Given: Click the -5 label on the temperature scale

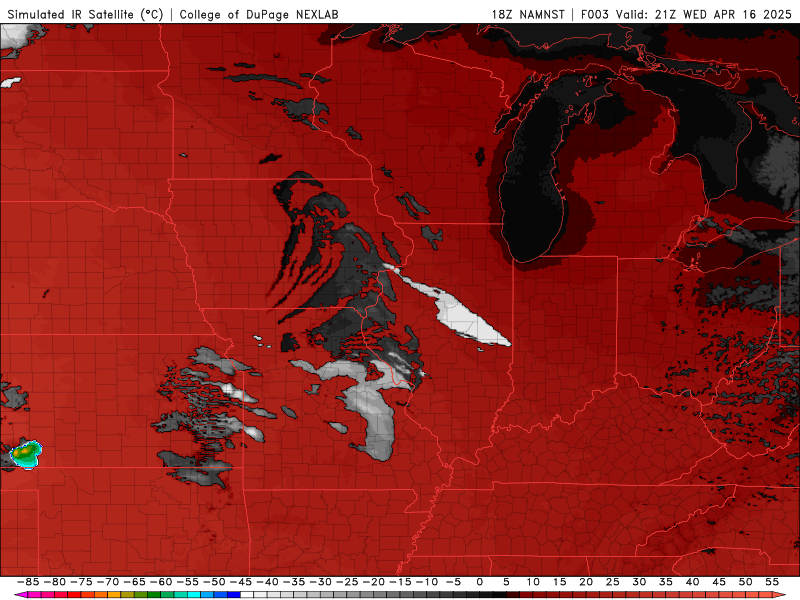Looking at the screenshot, I should pyautogui.click(x=453, y=582).
